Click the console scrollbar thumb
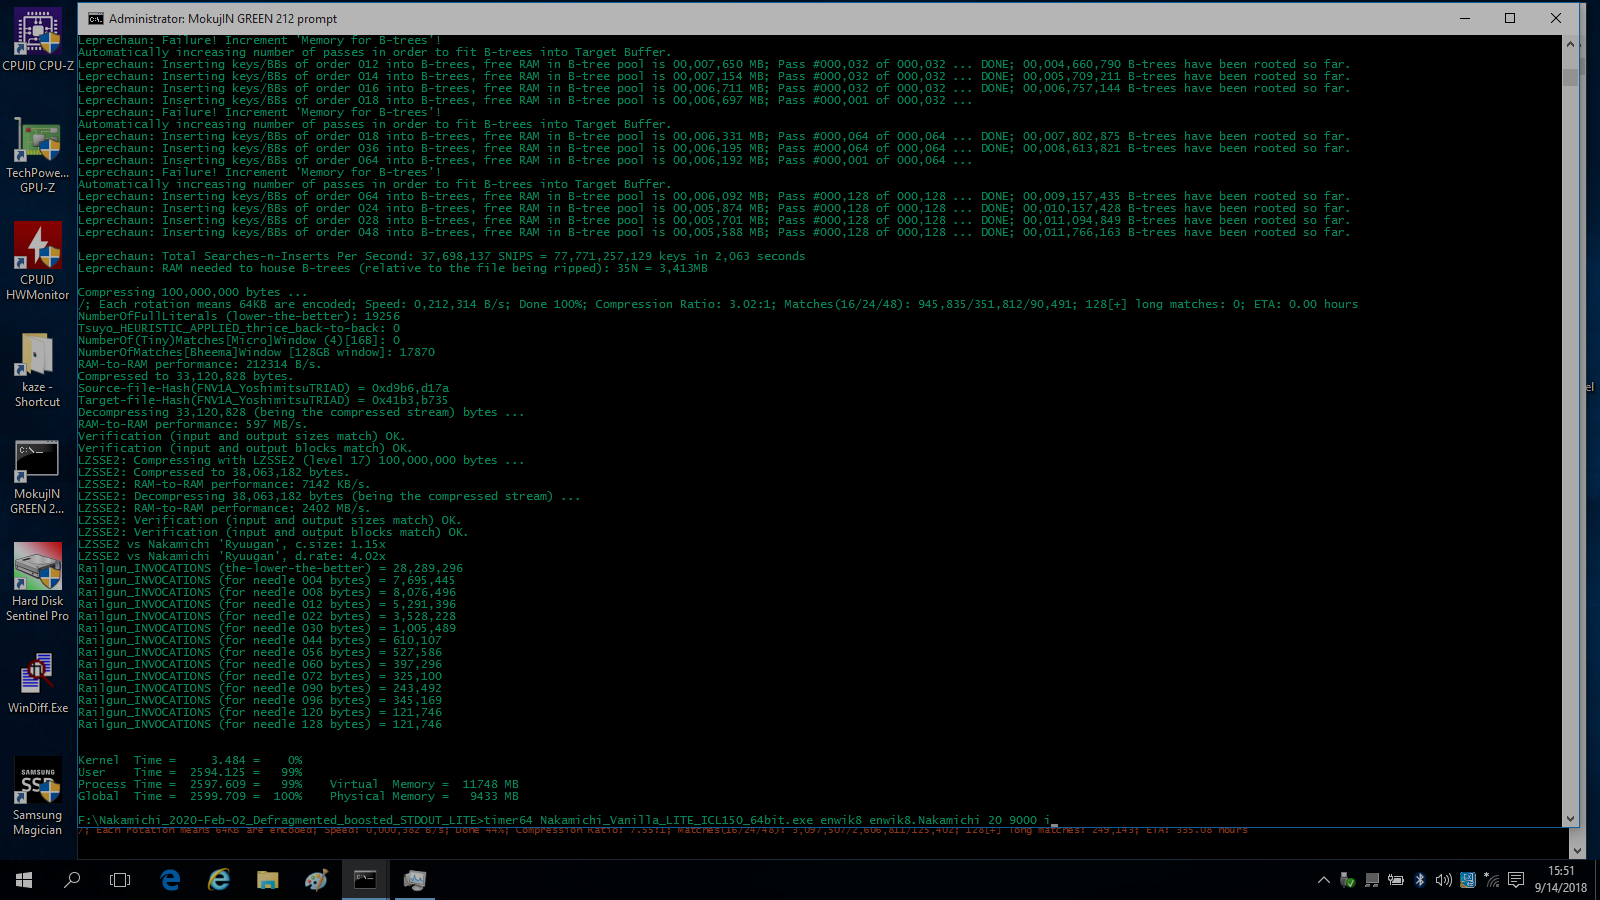Screen dimensions: 1600x900 pyautogui.click(x=1570, y=77)
